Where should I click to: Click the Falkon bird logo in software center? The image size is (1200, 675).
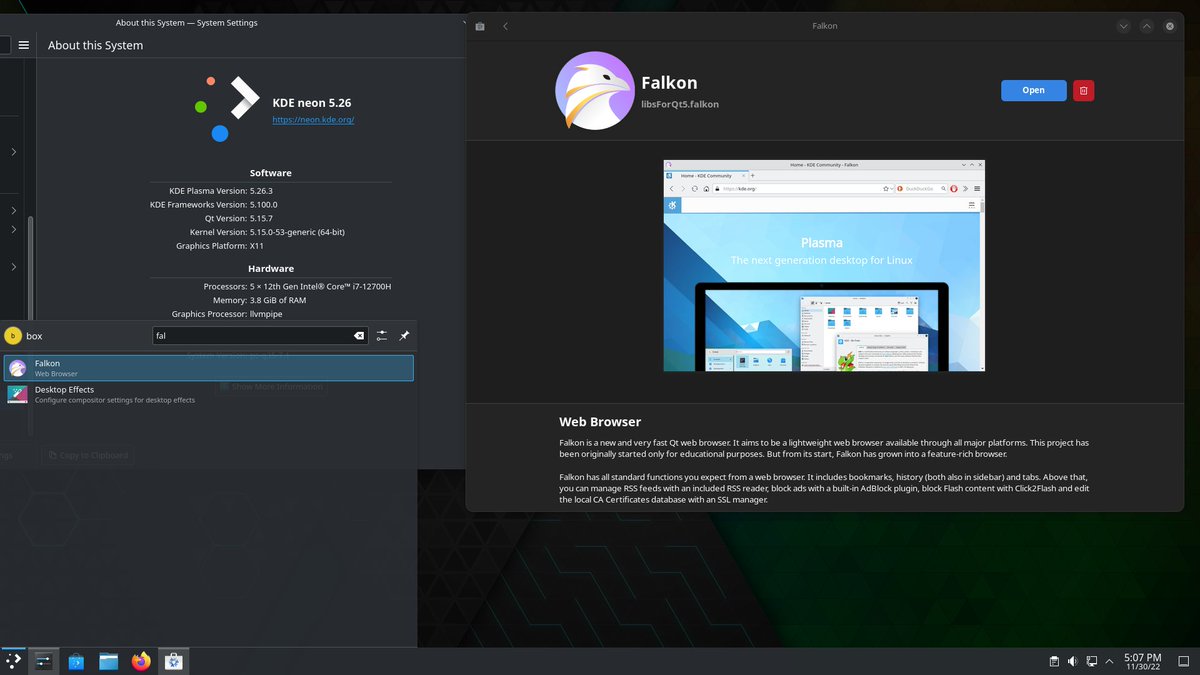click(594, 91)
